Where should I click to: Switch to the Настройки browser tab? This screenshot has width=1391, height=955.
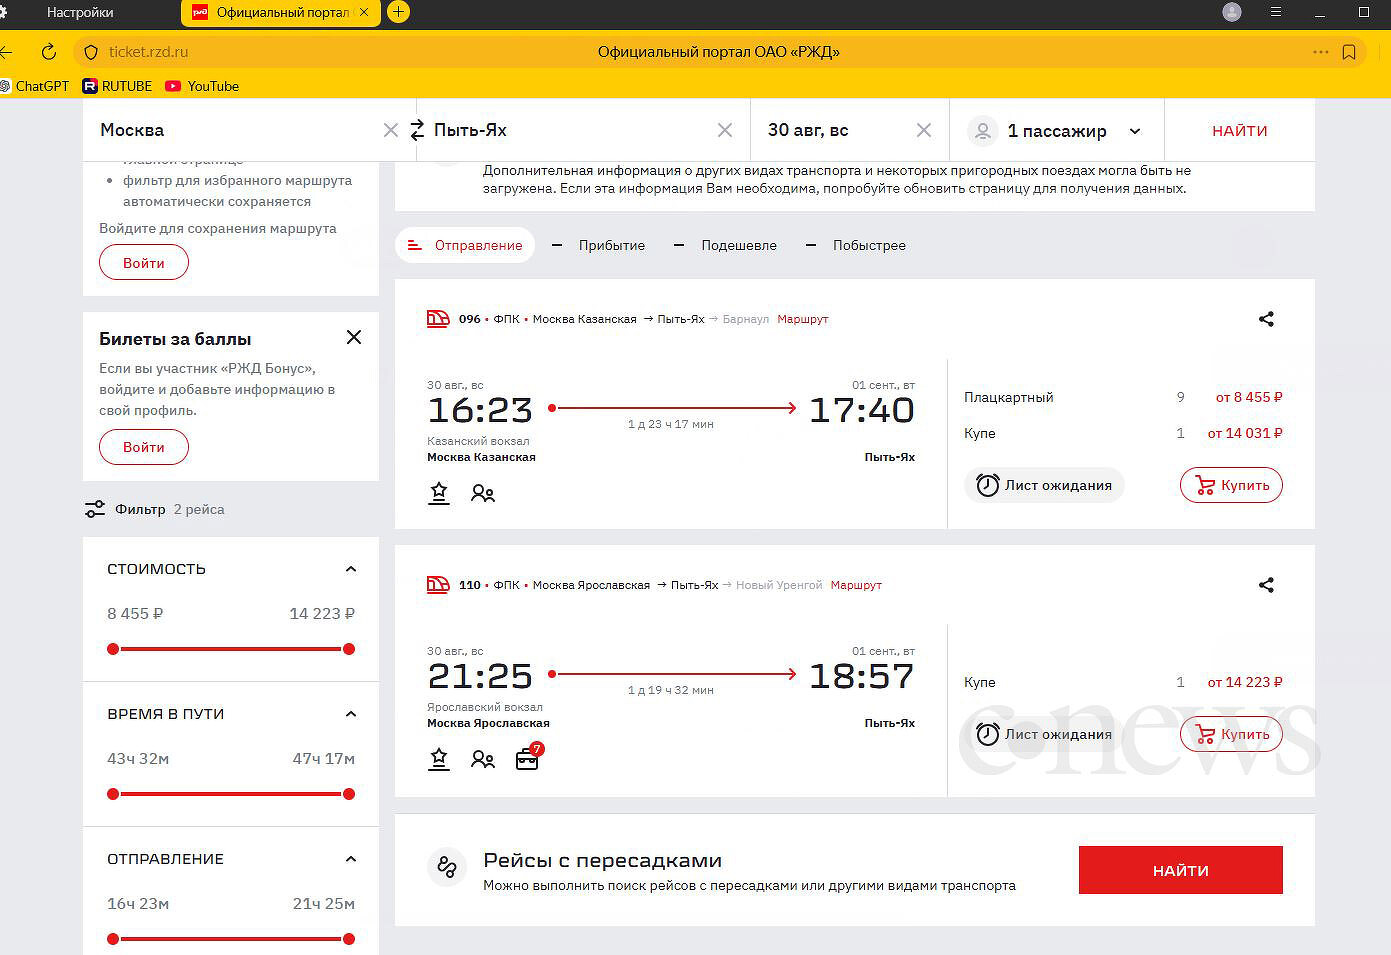point(80,13)
